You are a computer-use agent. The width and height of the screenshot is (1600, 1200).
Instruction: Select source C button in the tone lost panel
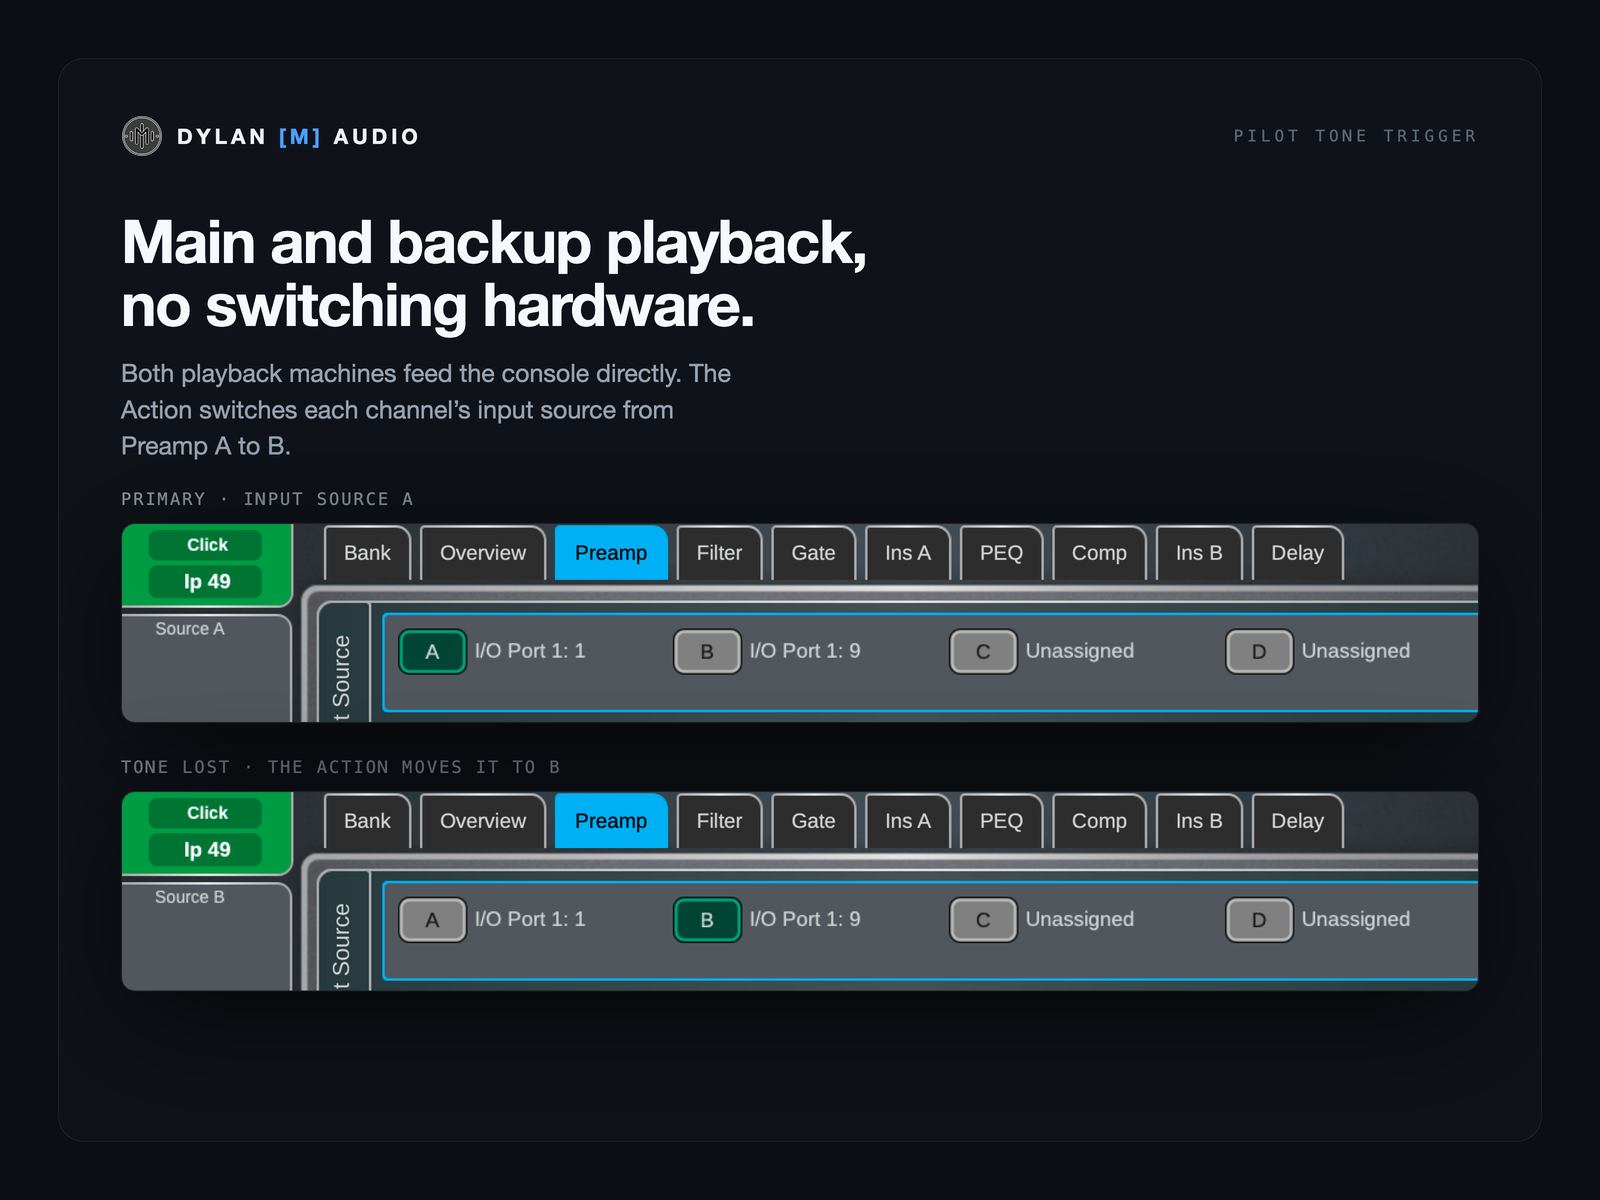point(983,920)
